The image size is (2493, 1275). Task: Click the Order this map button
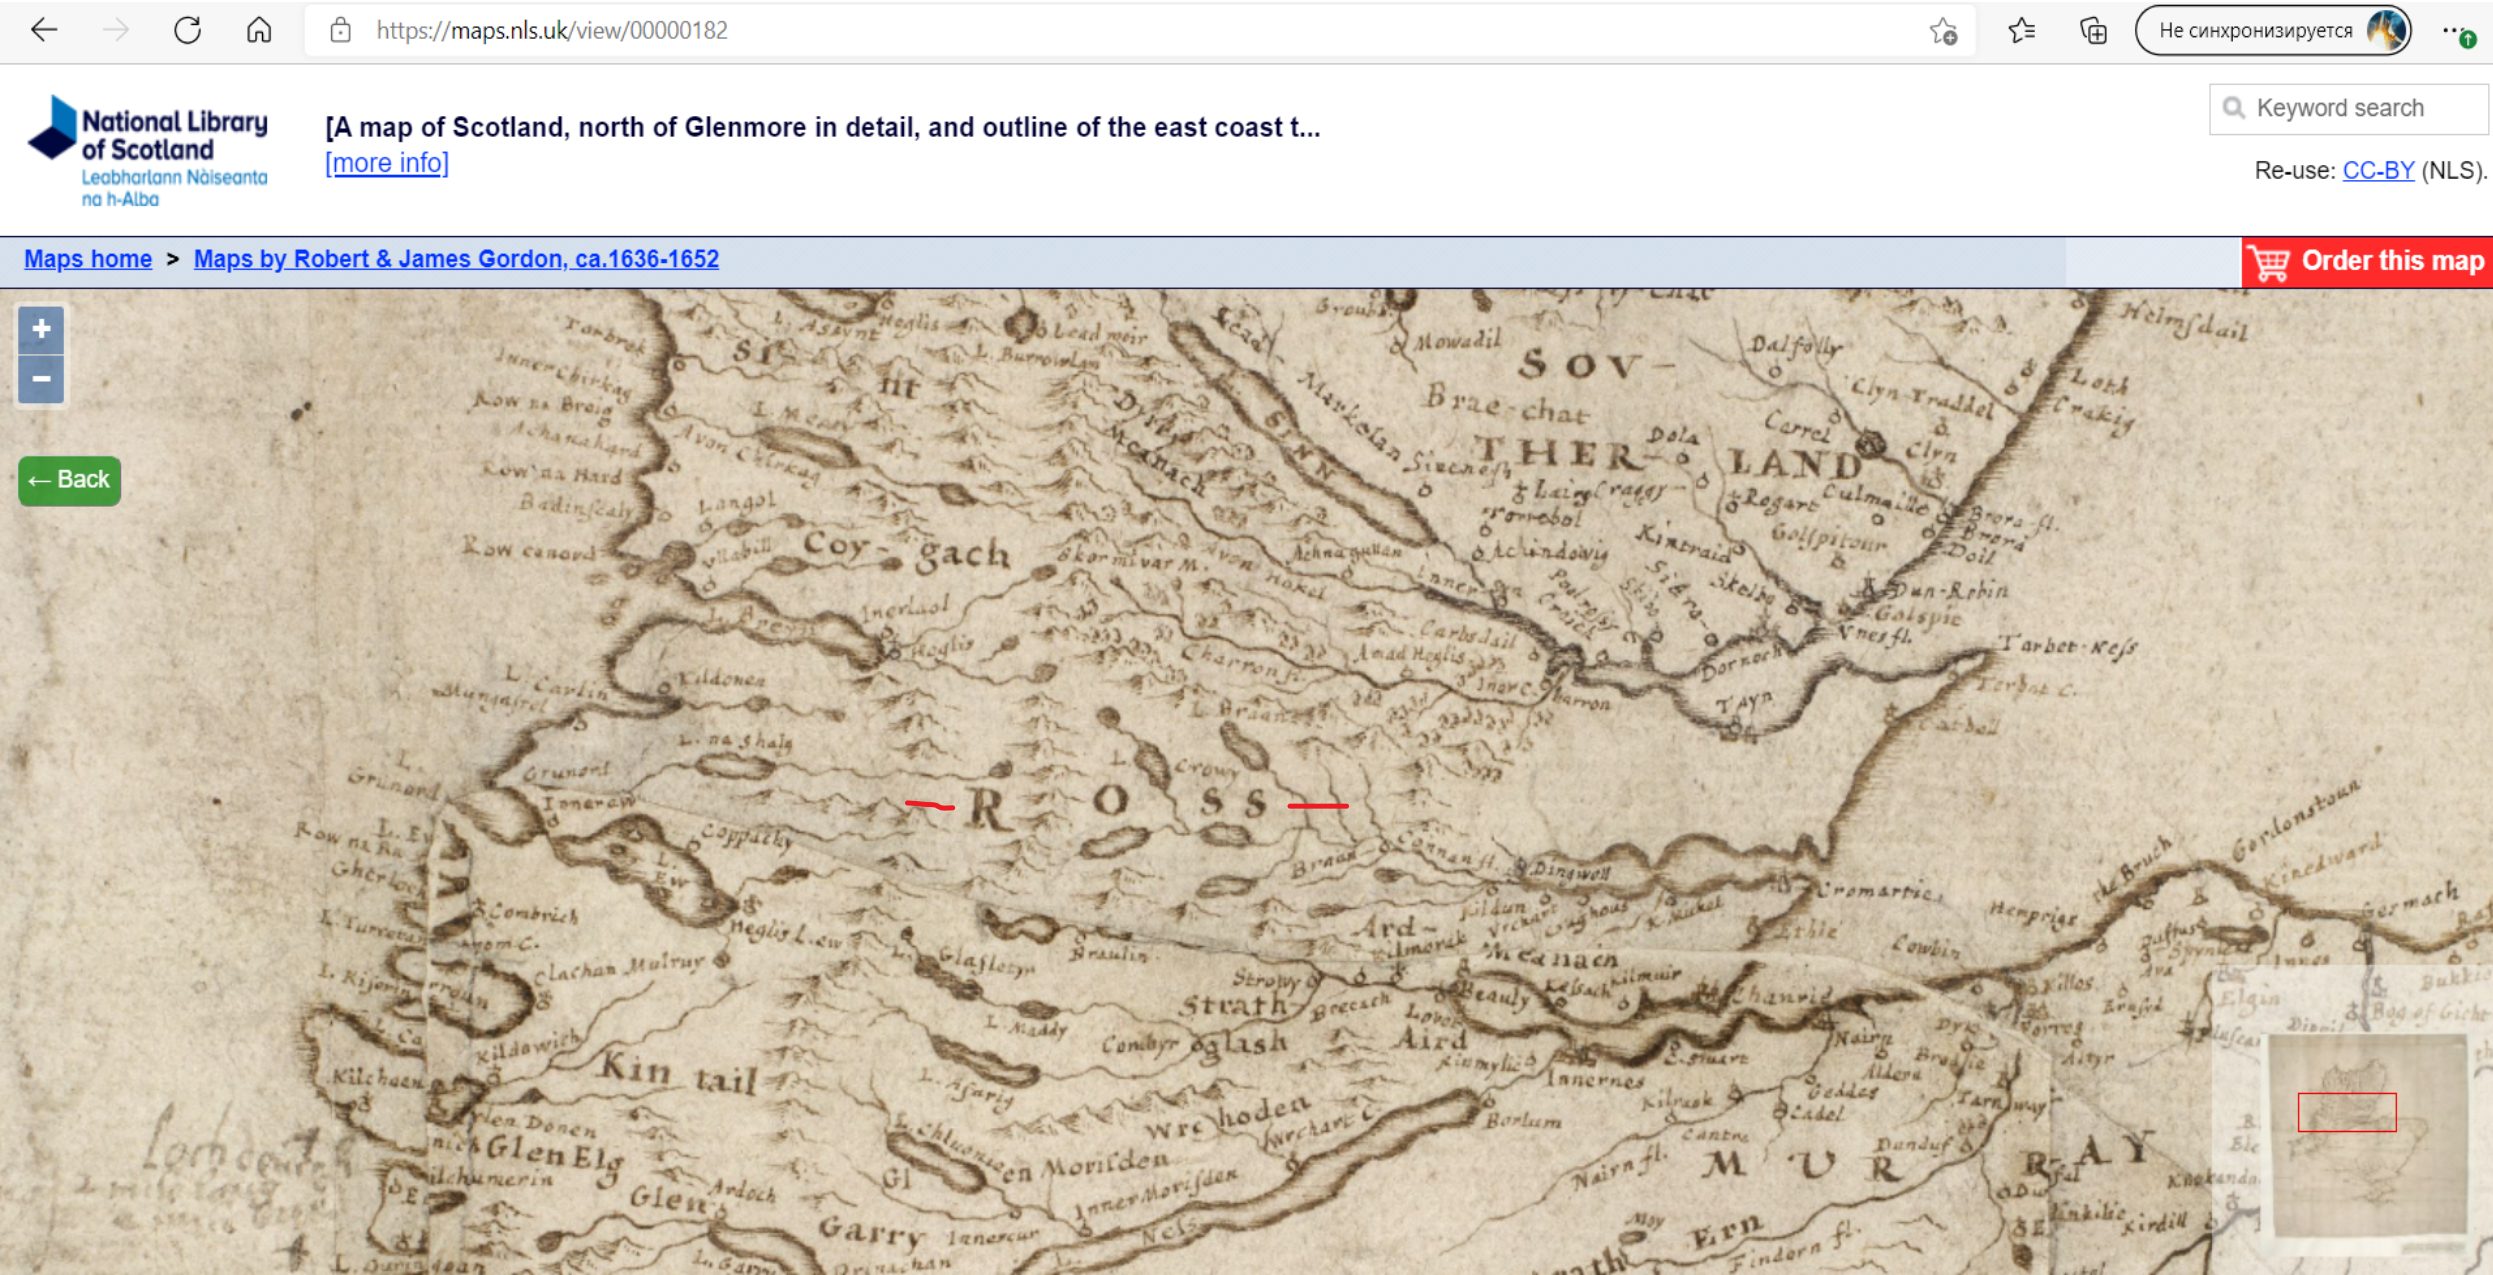click(x=2367, y=262)
